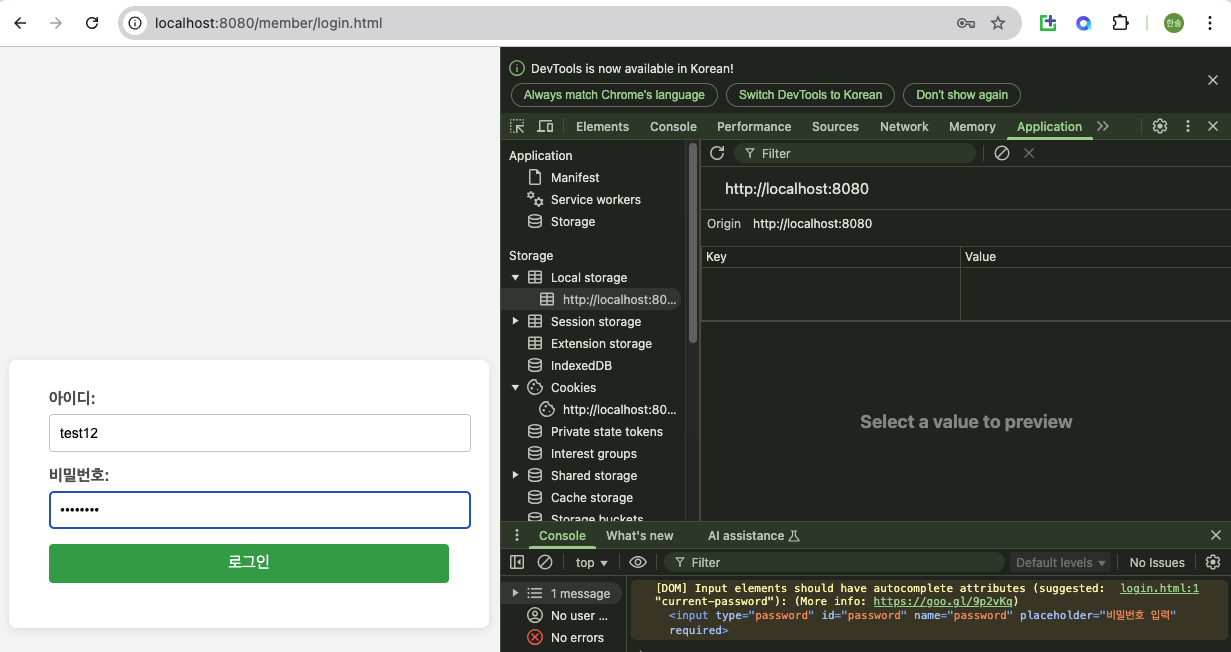
Task: Expand the Session storage tree node
Action: [x=516, y=321]
